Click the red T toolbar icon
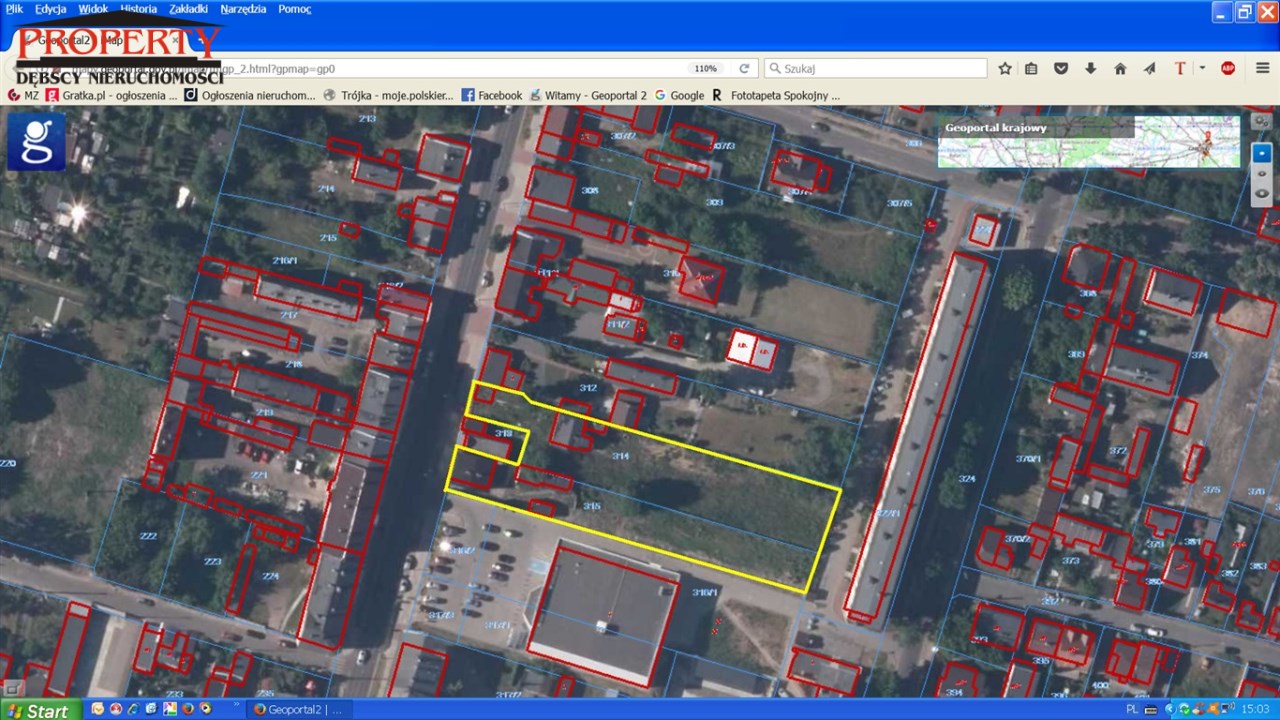Screen dimensions: 1280x720 coord(1180,69)
